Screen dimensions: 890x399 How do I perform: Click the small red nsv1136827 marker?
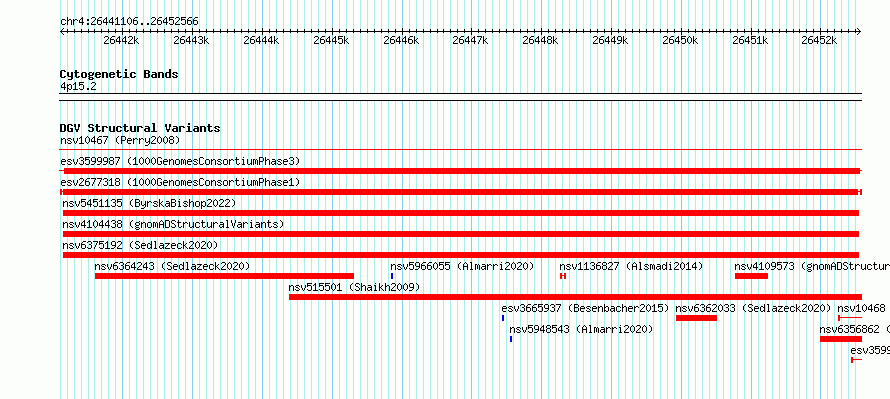click(x=563, y=276)
